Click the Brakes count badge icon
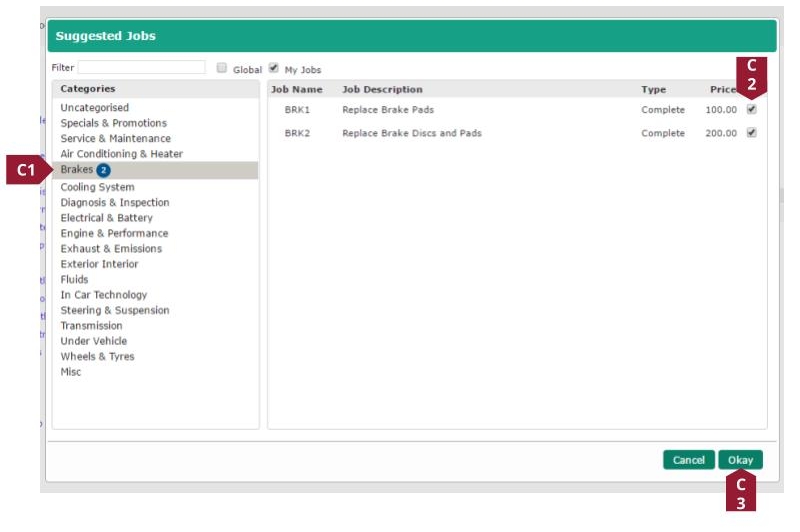Screen dimensions: 800x532 (x=103, y=171)
